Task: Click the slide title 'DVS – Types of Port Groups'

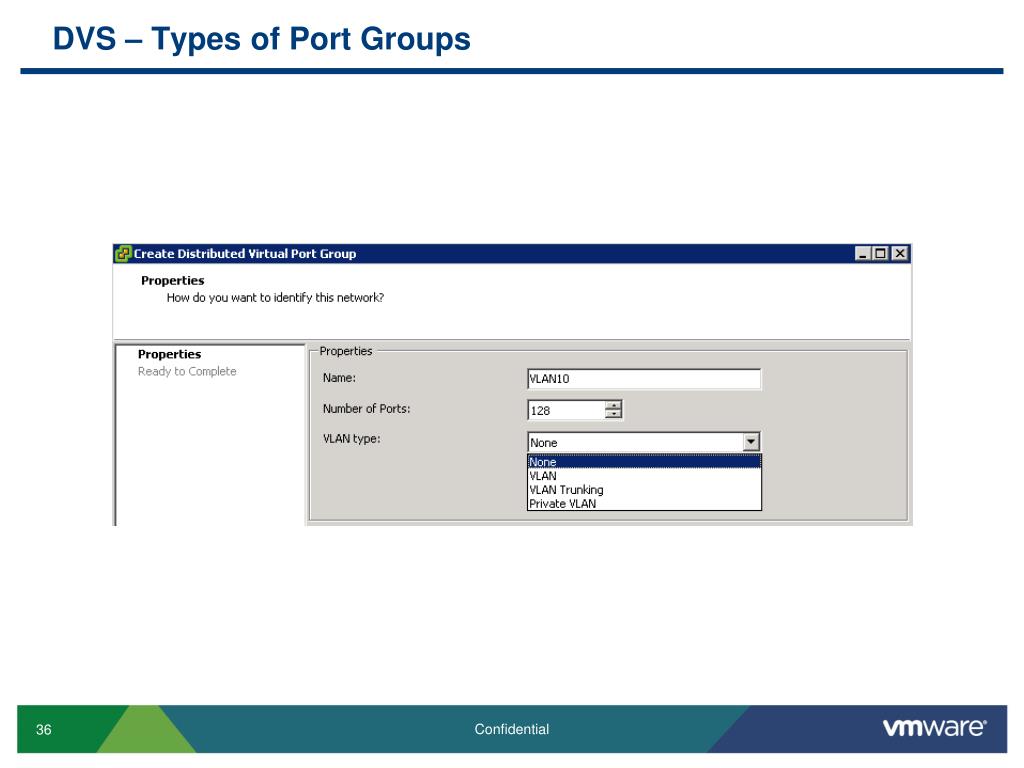Action: pos(261,39)
